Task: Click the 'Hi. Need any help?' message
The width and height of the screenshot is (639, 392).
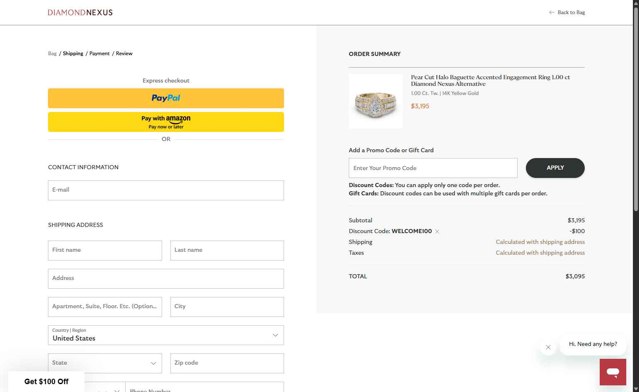Action: click(x=593, y=344)
